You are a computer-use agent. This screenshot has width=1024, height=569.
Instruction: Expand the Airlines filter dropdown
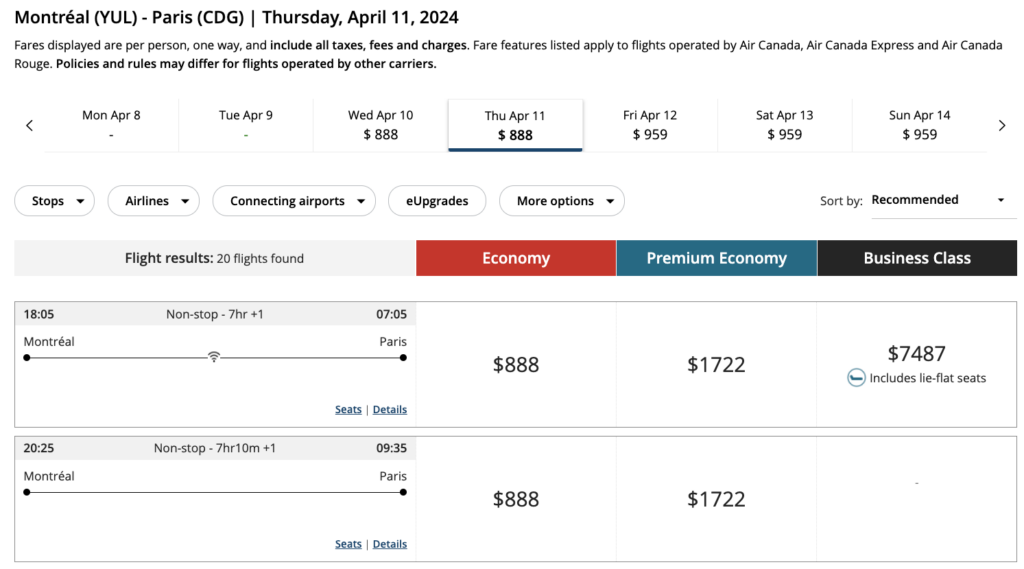(x=153, y=201)
